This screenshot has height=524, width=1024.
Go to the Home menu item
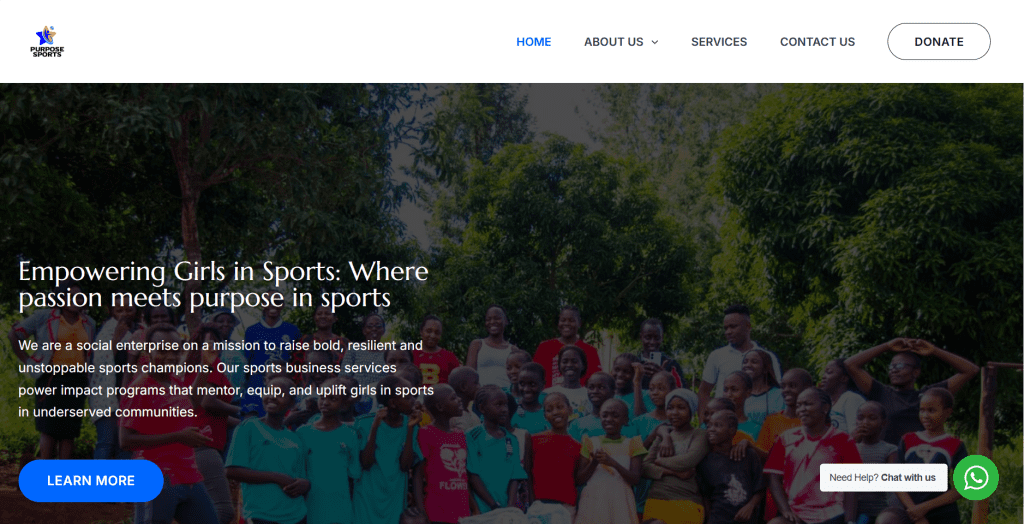tap(534, 42)
